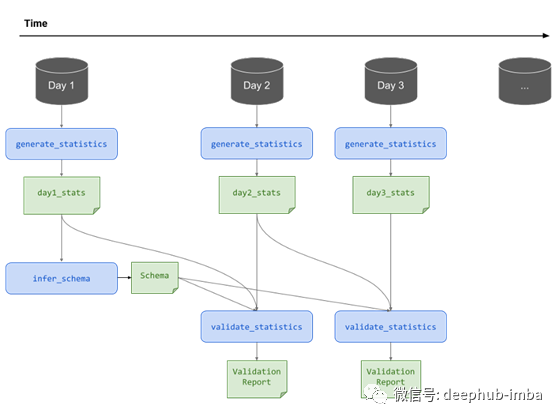This screenshot has width=560, height=420.
Task: Click validate_statistics box below day3_stats
Action: [x=391, y=327]
